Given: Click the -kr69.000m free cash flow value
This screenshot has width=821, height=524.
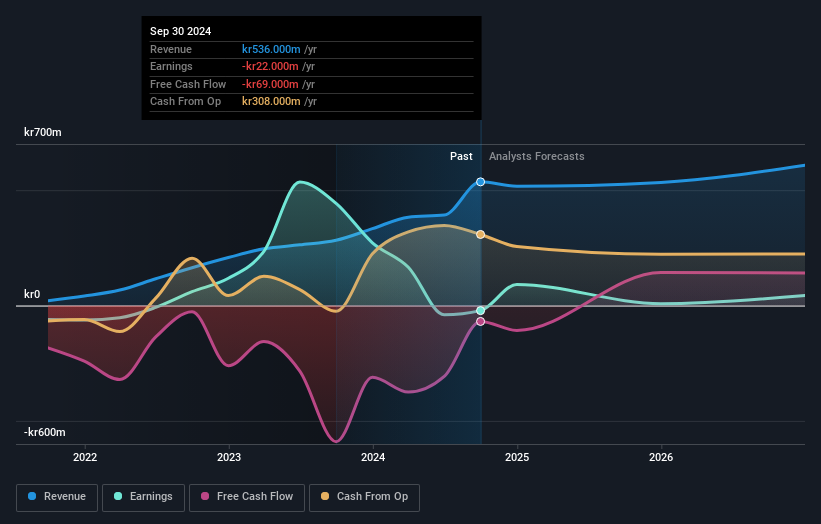Looking at the screenshot, I should click(270, 84).
